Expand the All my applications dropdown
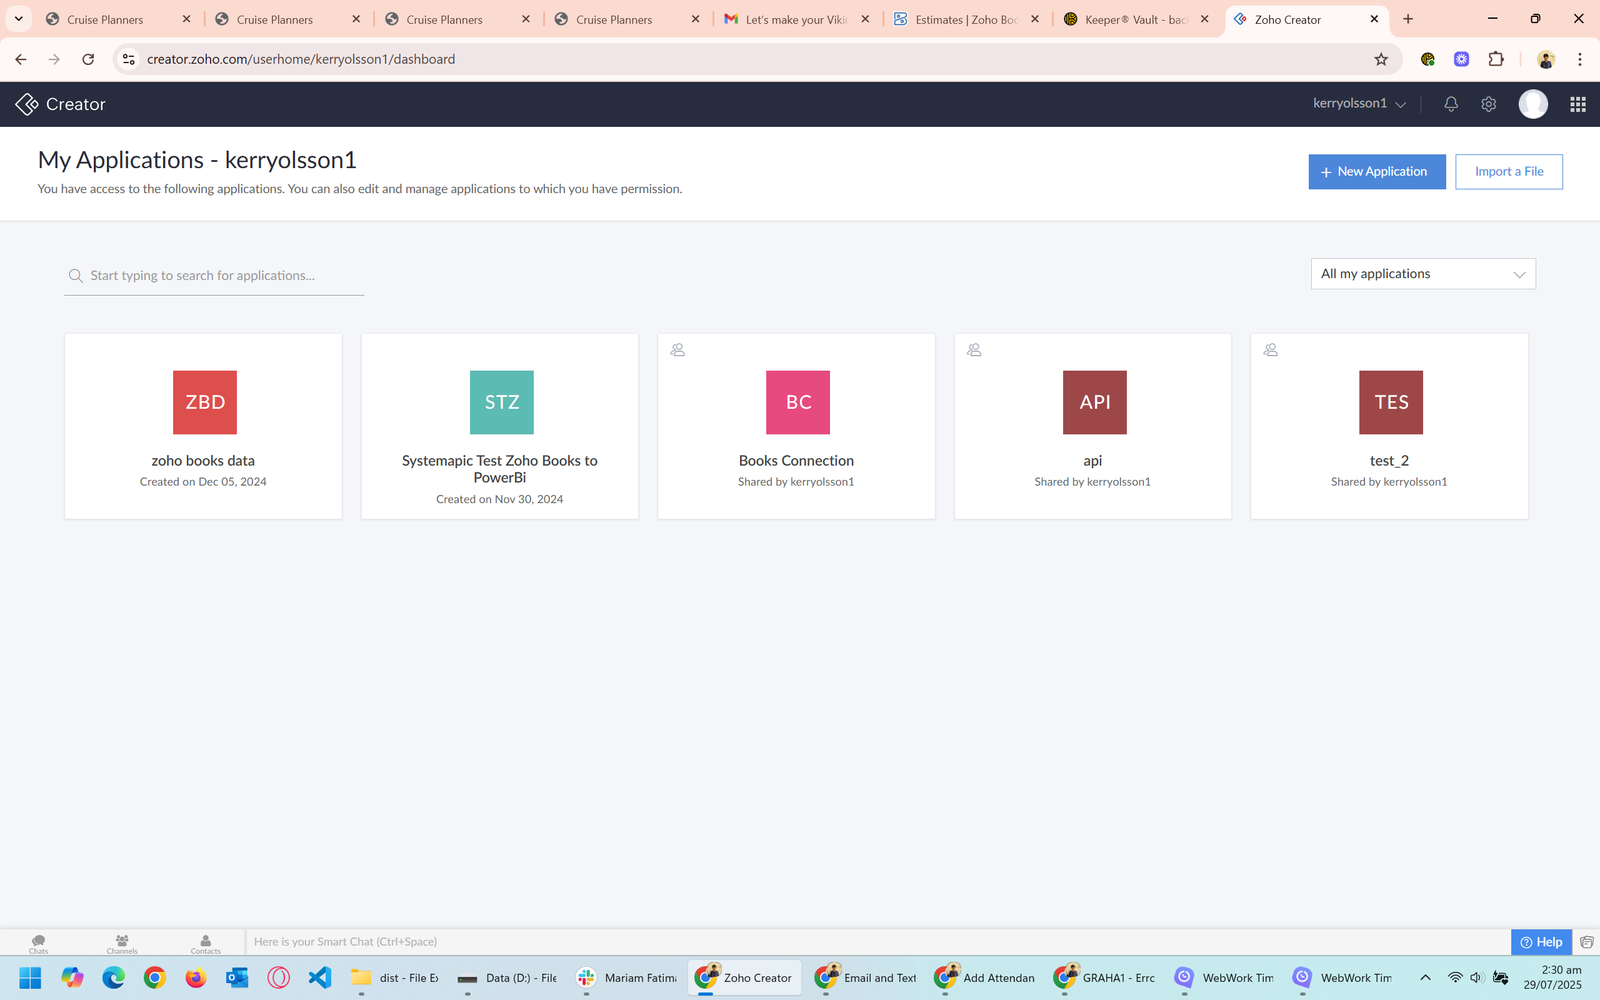Image resolution: width=1600 pixels, height=1000 pixels. [x=1423, y=274]
